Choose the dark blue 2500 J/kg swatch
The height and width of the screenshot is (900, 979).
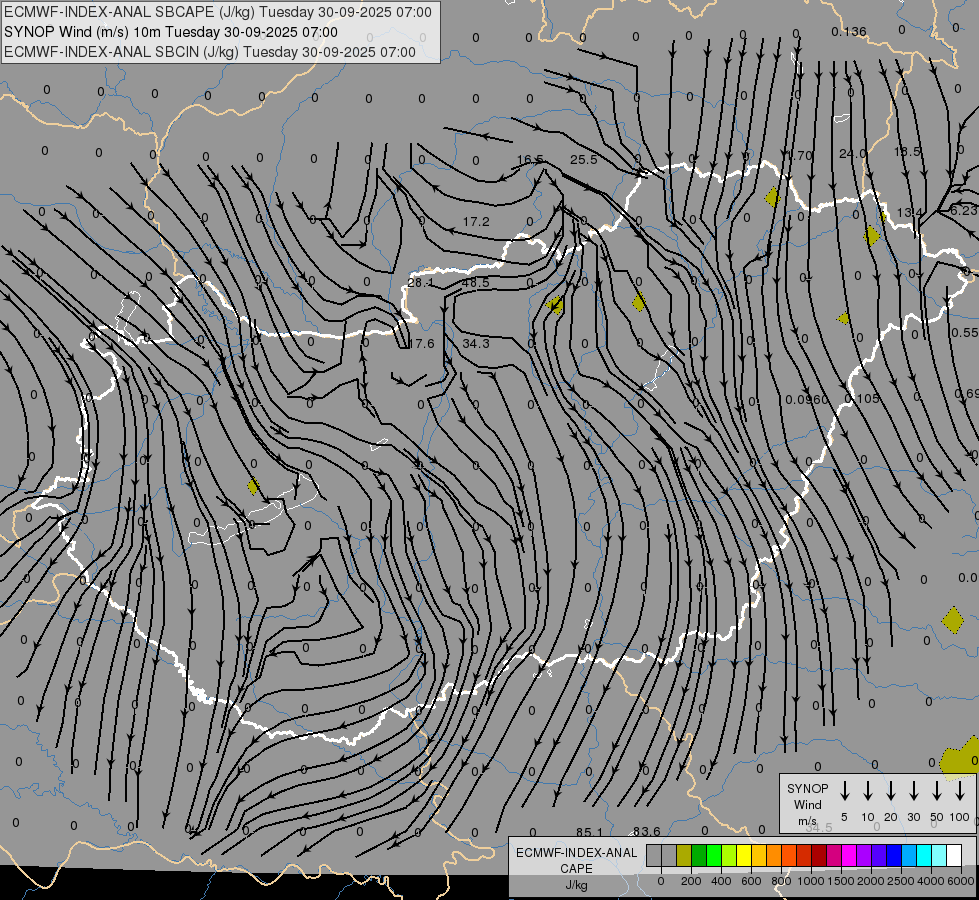pos(894,855)
